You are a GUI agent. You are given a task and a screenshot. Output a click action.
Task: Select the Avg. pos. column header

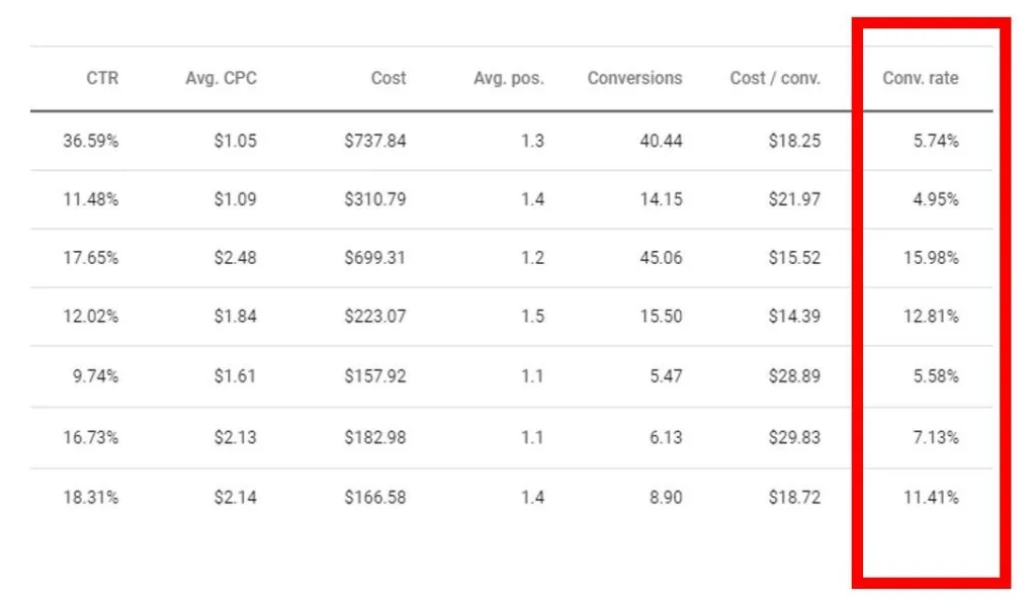coord(508,78)
